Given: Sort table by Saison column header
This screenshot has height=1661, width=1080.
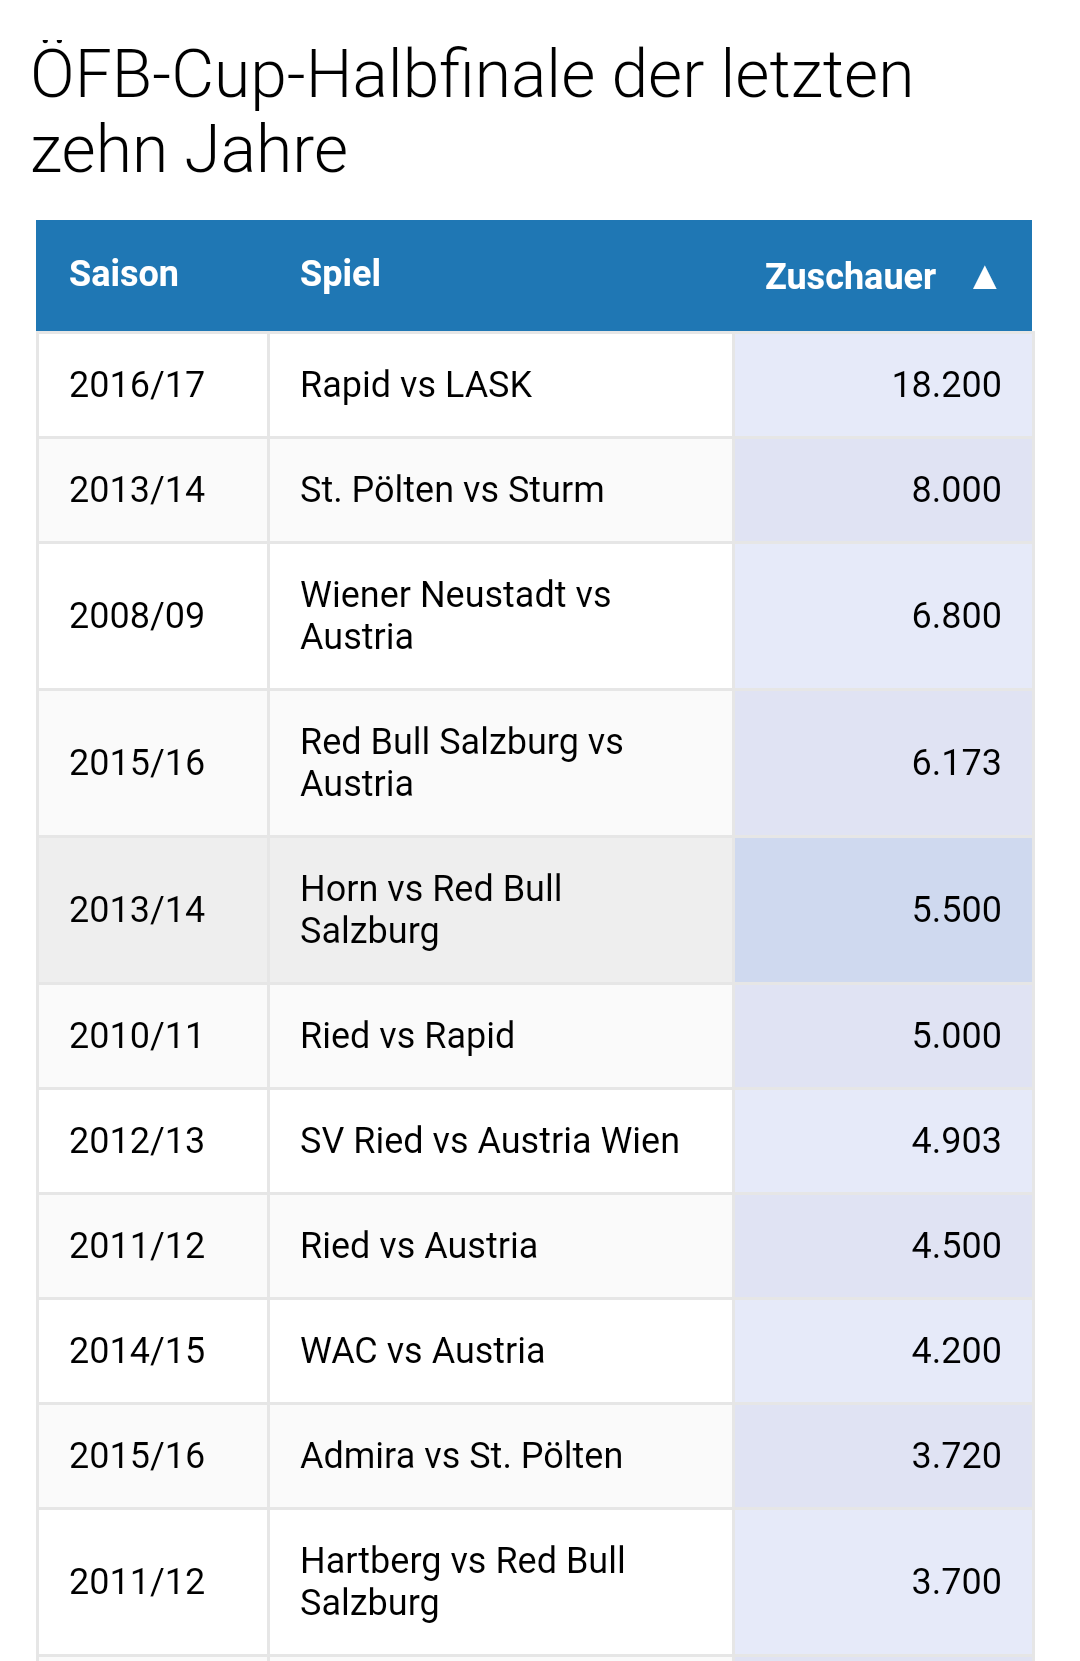Looking at the screenshot, I should (124, 274).
